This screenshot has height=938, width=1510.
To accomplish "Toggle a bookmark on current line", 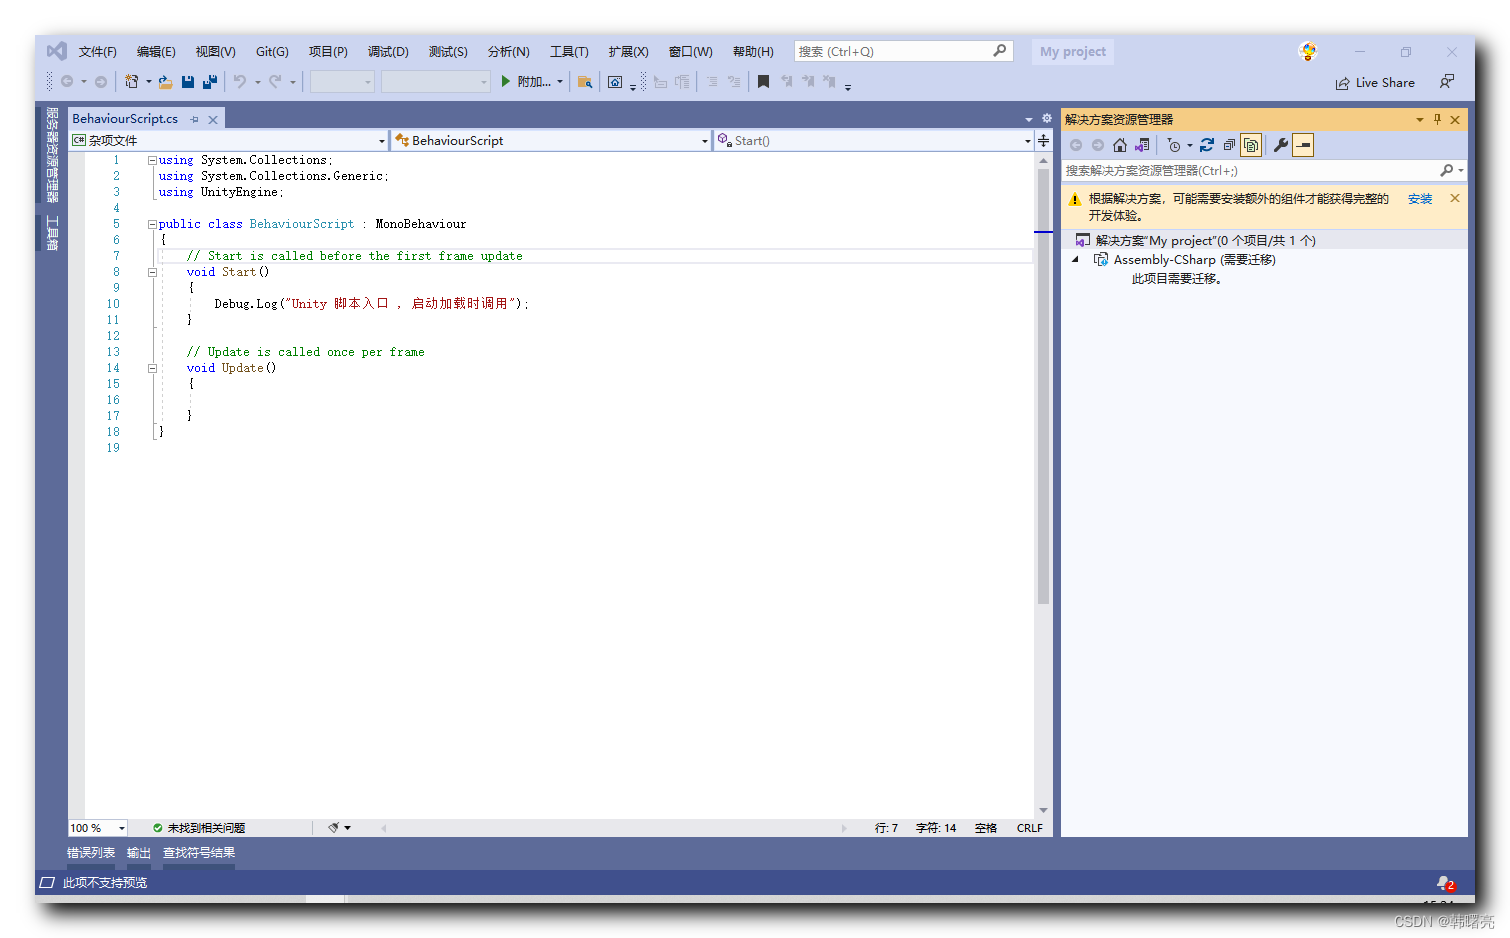I will (764, 81).
